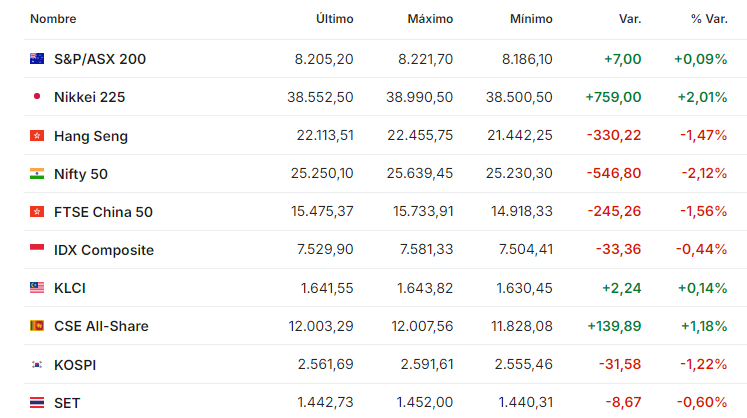Go to the Hang Seng index link
This screenshot has height=418, width=747.
[x=91, y=136]
